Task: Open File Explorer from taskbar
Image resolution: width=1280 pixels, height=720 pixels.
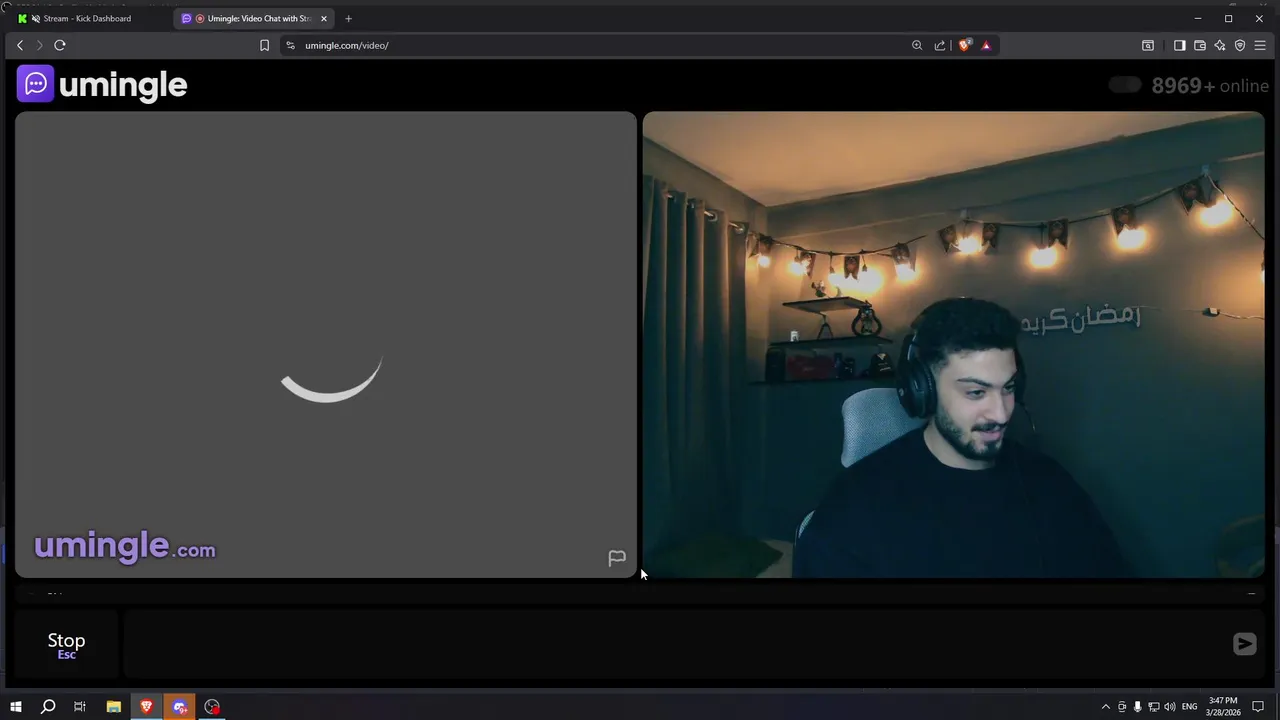Action: click(x=113, y=707)
